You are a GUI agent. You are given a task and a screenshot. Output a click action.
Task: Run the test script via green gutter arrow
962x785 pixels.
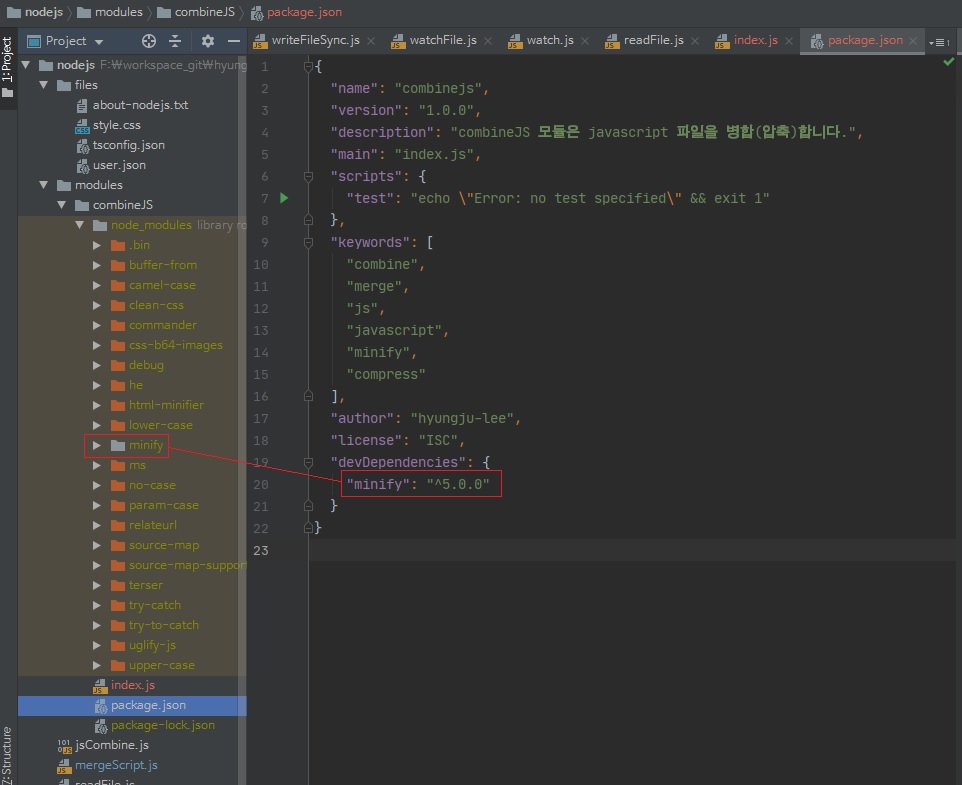pos(284,198)
